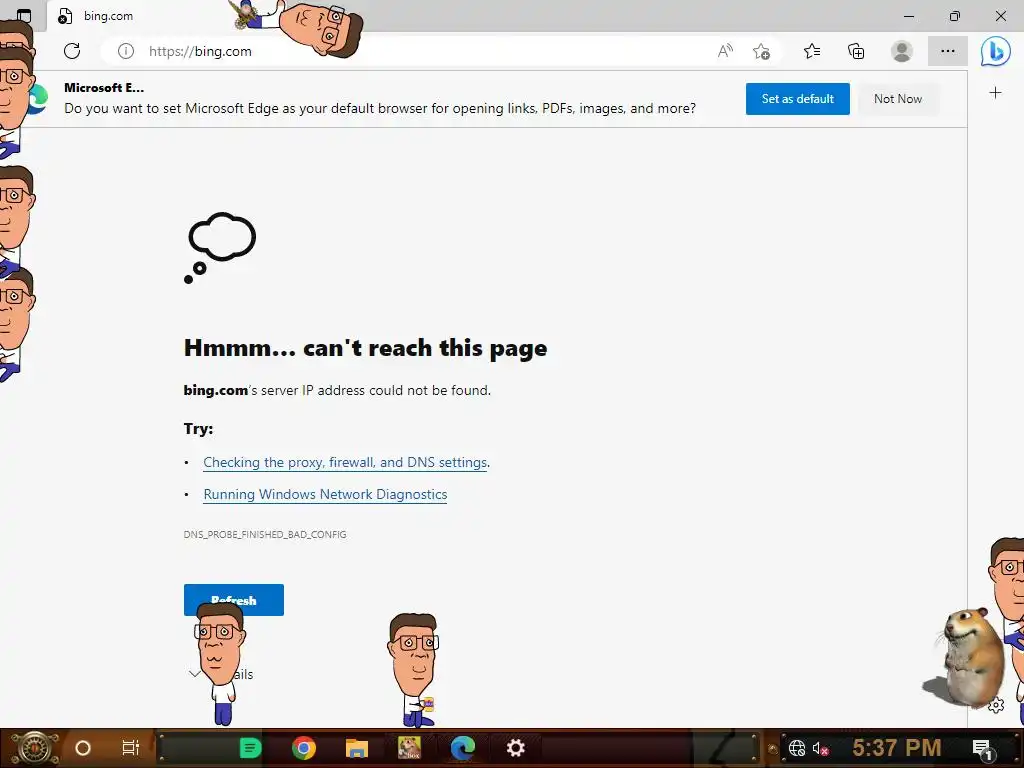The image size is (1024, 768).
Task: Click the network globe tray icon
Action: (x=797, y=748)
